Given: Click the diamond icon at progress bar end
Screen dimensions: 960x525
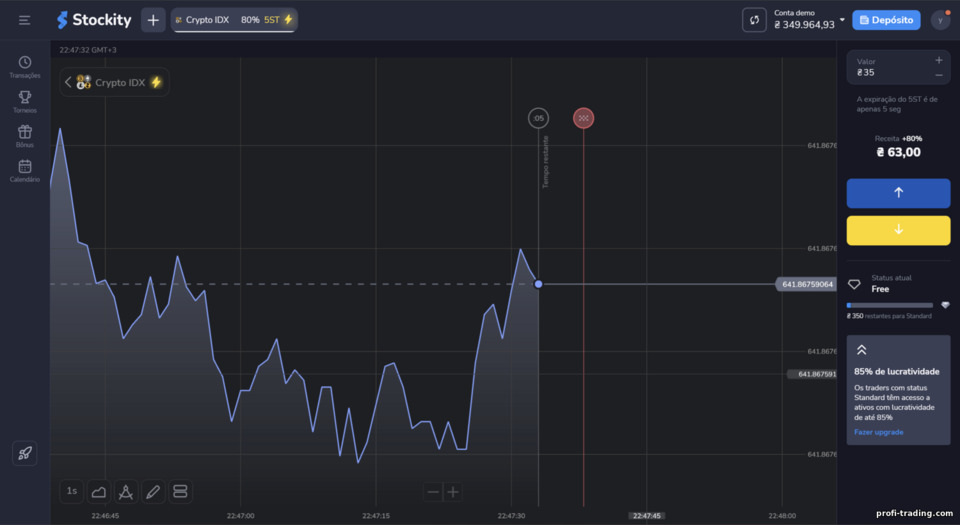Looking at the screenshot, I should (945, 305).
